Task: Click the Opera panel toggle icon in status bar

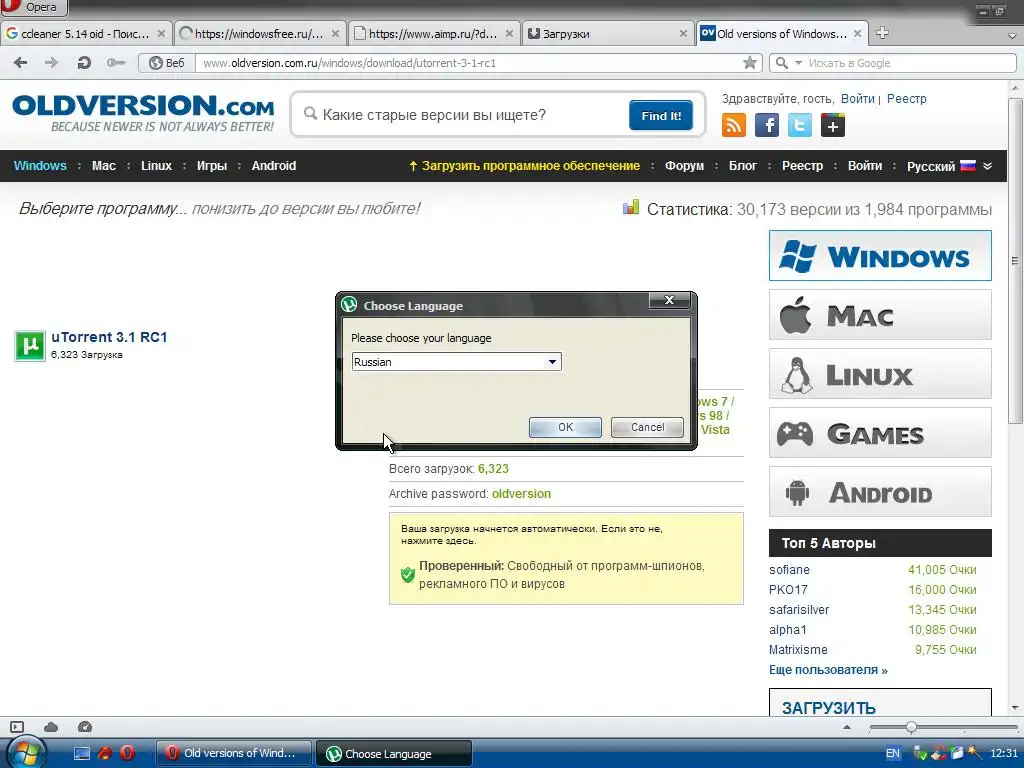Action: [x=17, y=727]
